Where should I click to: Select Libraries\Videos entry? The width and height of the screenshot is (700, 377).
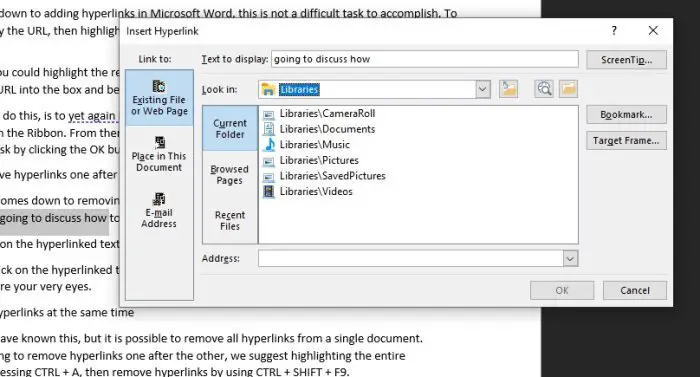(x=316, y=192)
